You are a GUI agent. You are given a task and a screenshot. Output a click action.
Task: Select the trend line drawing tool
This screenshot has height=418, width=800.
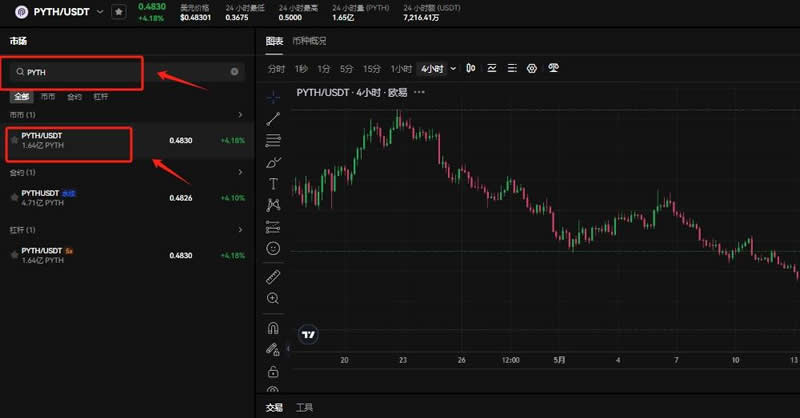pos(274,119)
